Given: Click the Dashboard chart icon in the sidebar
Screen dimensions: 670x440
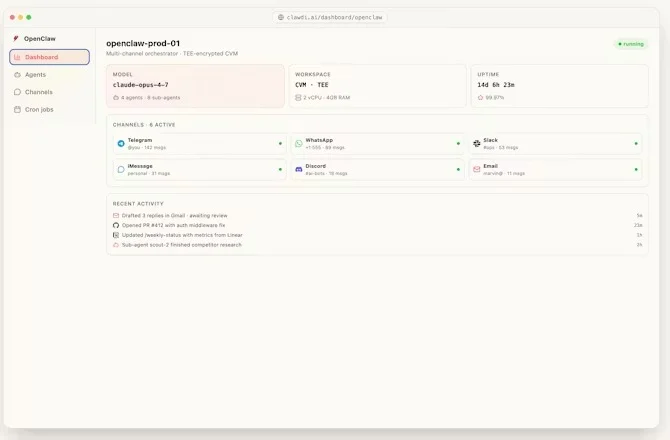Looking at the screenshot, I should tap(17, 57).
